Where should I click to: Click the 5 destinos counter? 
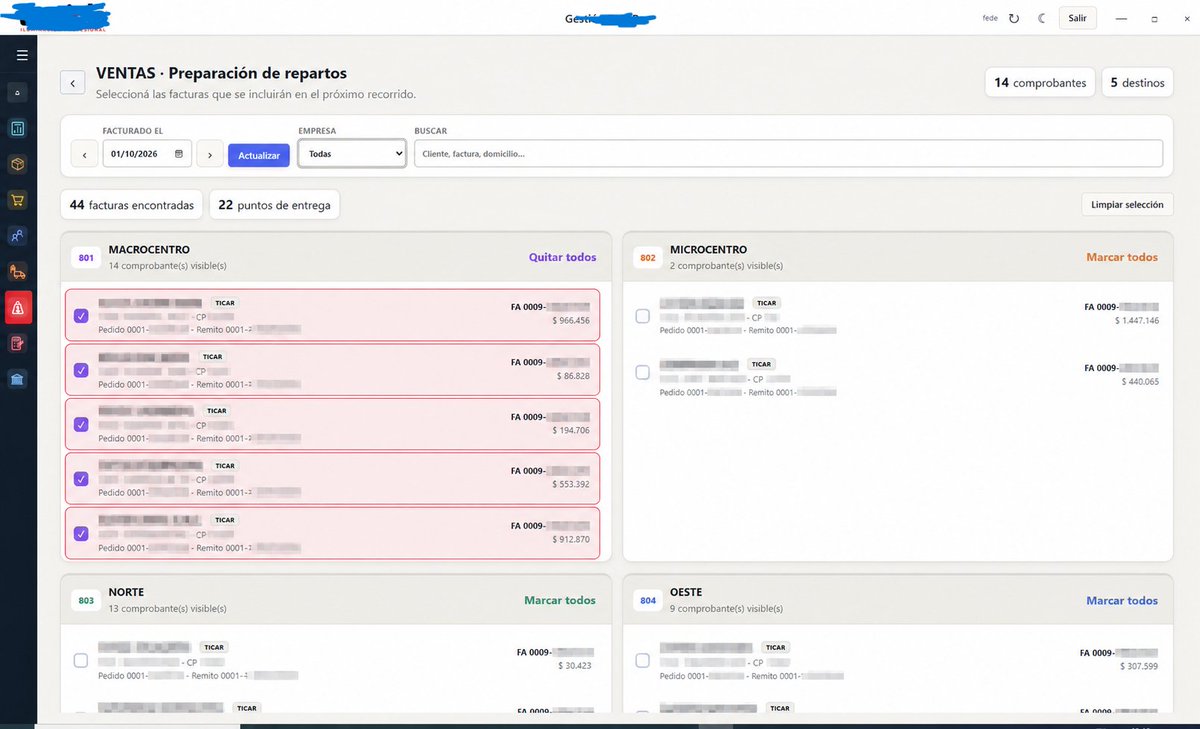(1138, 83)
